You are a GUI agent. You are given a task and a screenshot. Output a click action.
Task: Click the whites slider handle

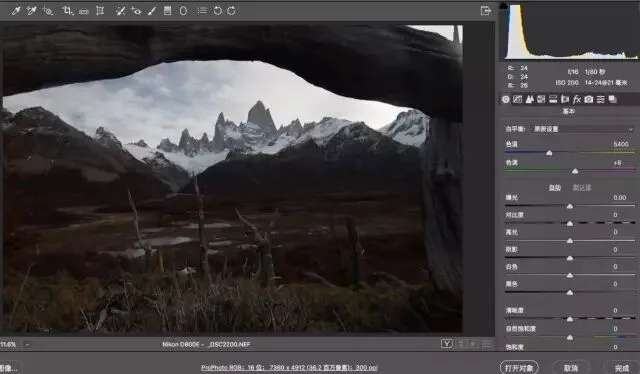[570, 276]
